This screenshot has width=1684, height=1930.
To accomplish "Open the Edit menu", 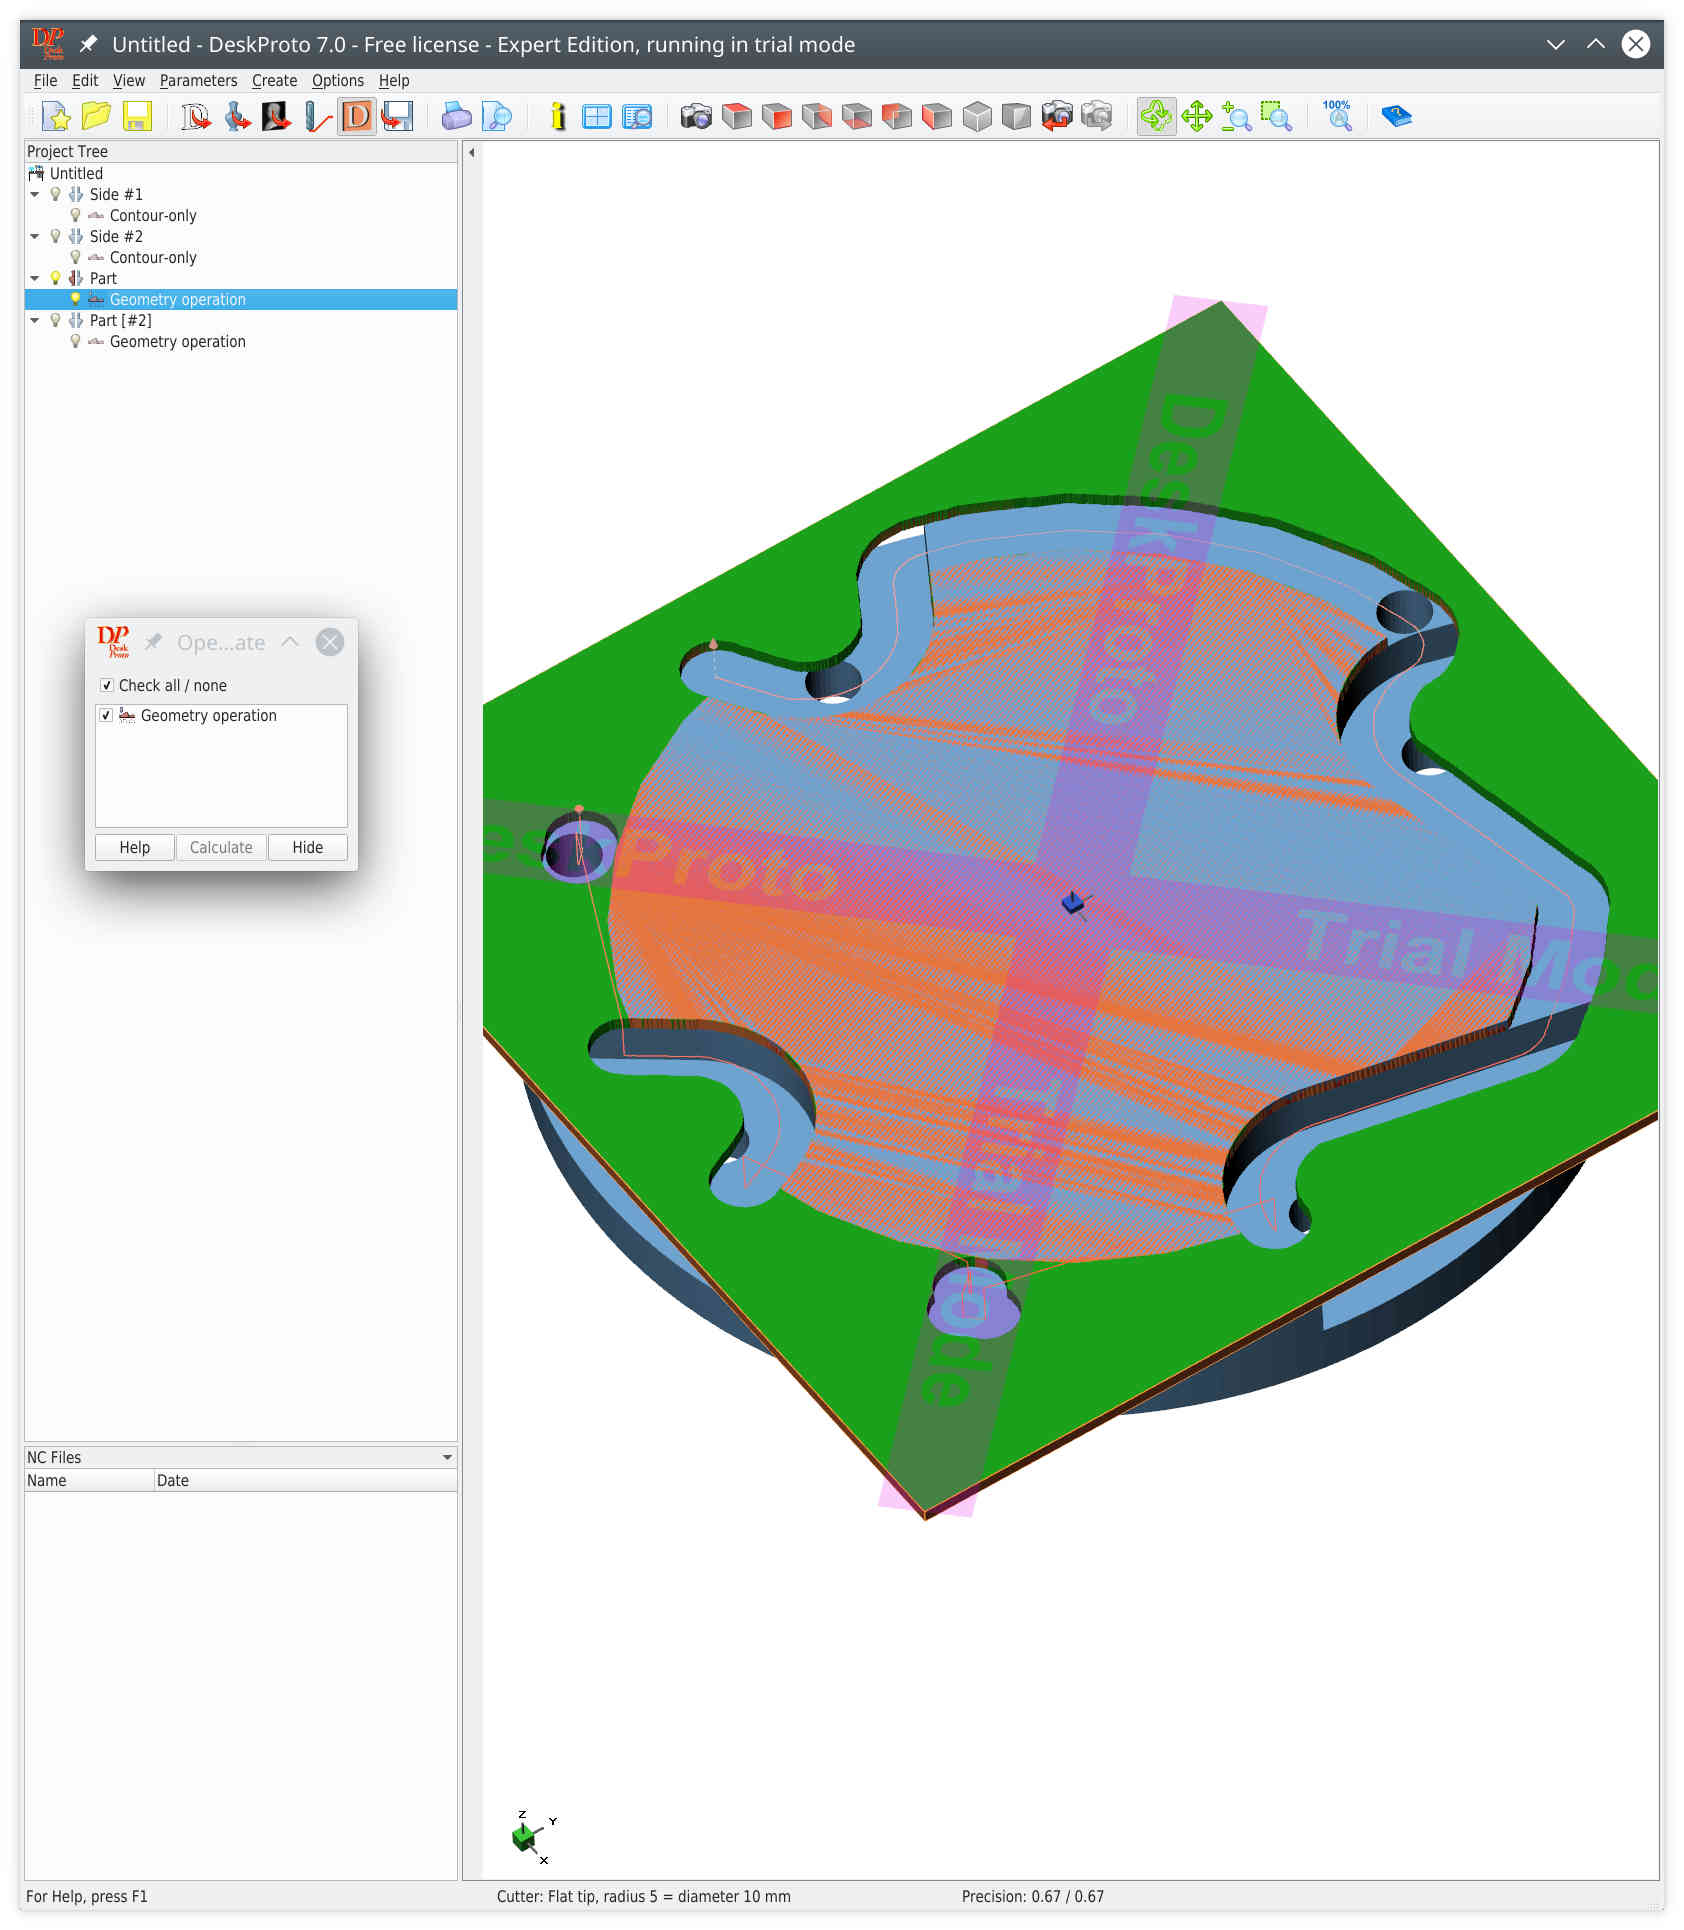I will (85, 81).
